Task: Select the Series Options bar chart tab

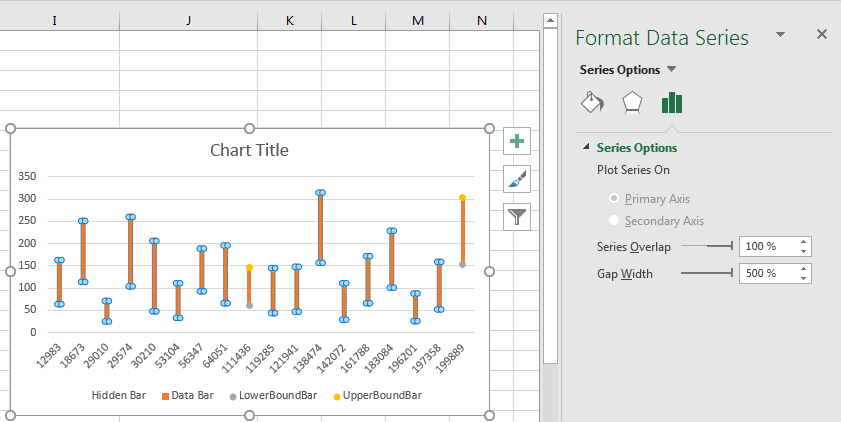Action: click(672, 102)
